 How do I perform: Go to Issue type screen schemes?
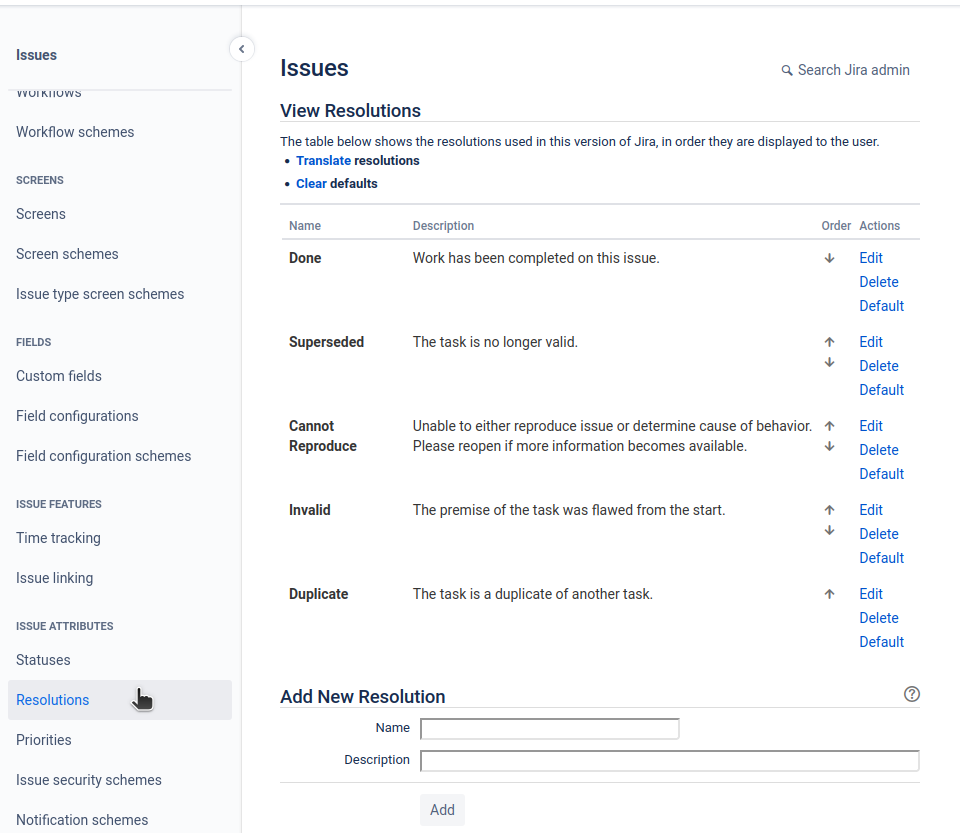pos(100,294)
